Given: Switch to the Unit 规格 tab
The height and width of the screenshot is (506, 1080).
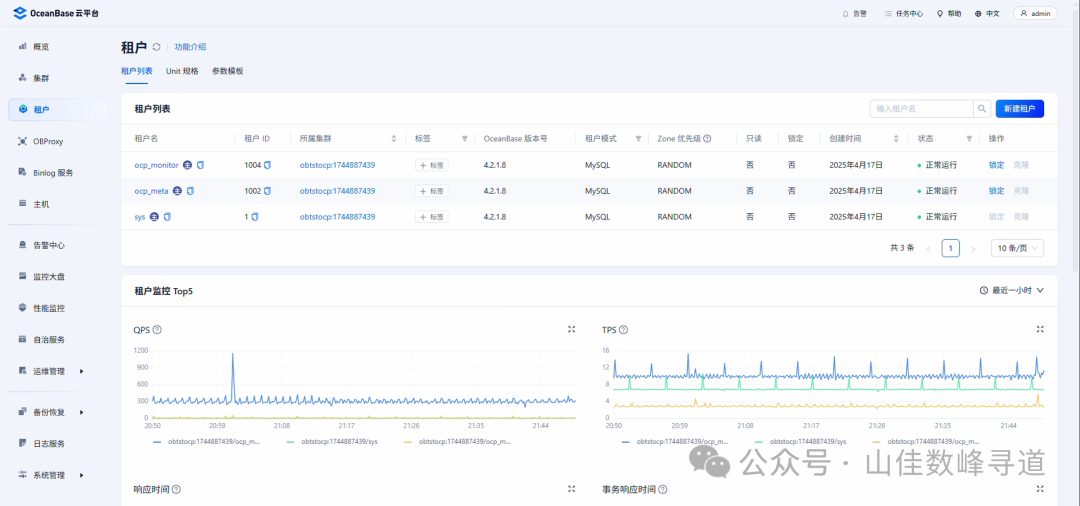Looking at the screenshot, I should (182, 71).
